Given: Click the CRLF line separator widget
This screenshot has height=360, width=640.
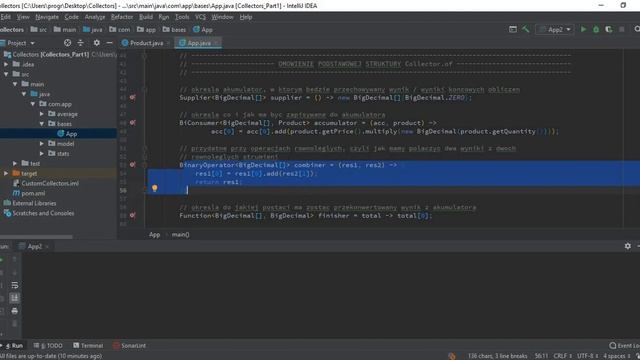Looking at the screenshot, I should [562, 356].
